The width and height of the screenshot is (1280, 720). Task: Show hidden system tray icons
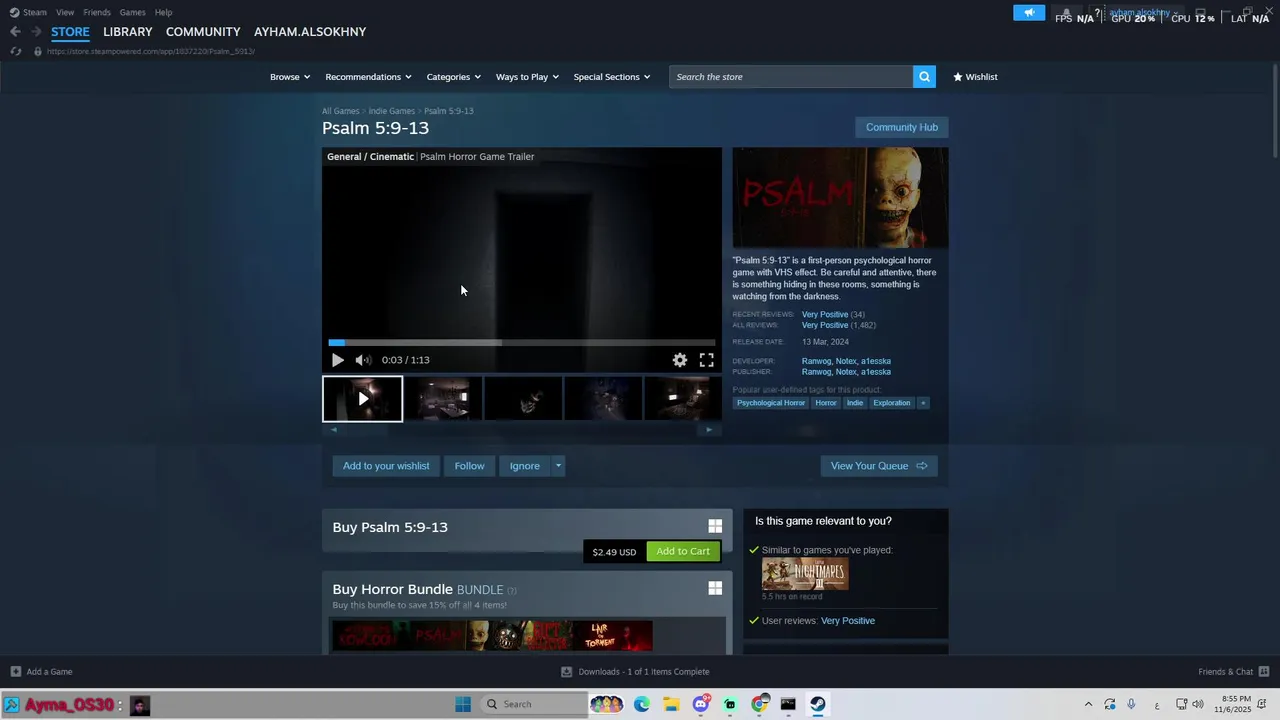click(x=1088, y=704)
